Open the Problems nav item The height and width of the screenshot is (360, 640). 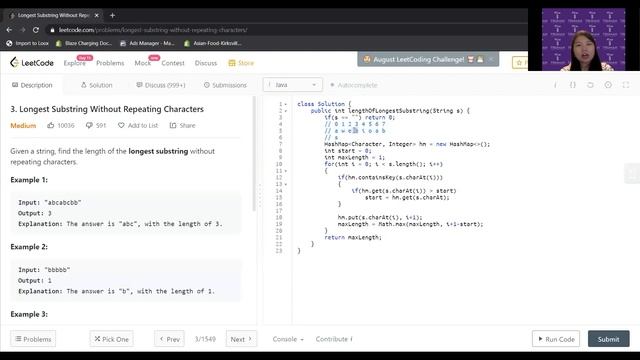[110, 63]
